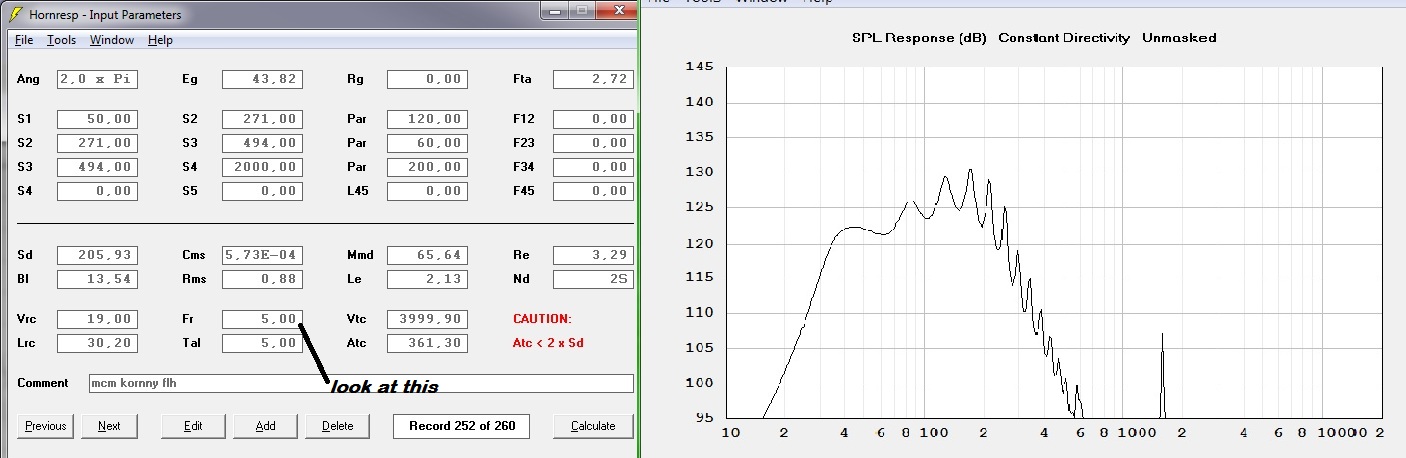
Task: Select the Vrc field with 19,00
Action: point(97,319)
